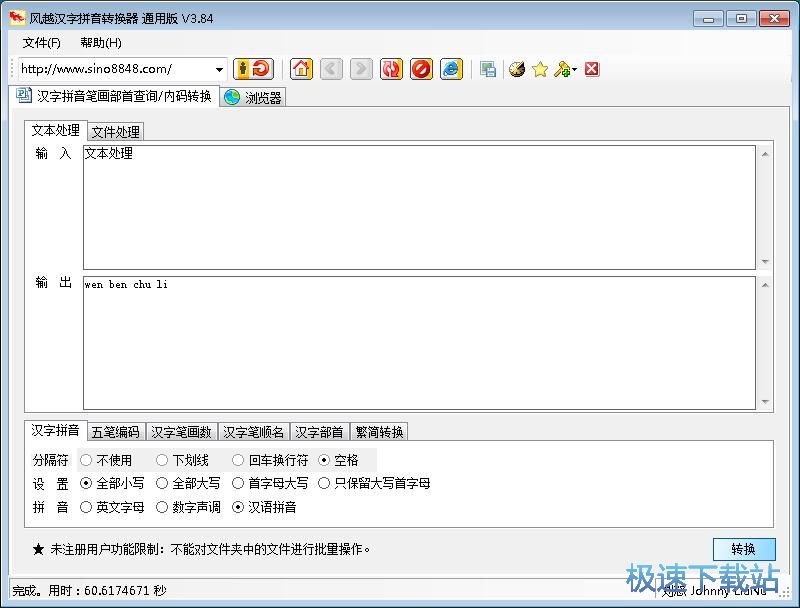Click the input box scroll up arrow
The height and width of the screenshot is (608, 800).
click(765, 154)
